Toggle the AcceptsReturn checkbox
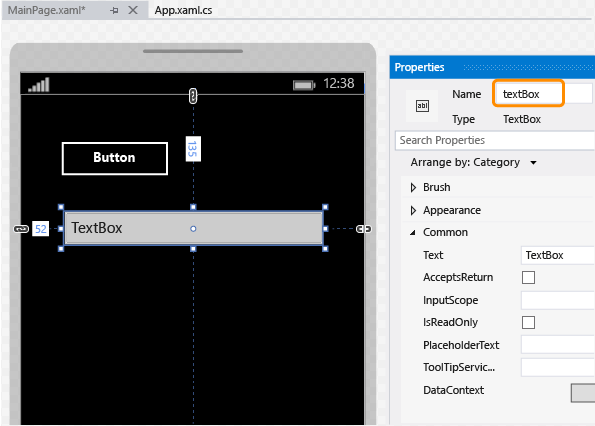 tap(528, 277)
